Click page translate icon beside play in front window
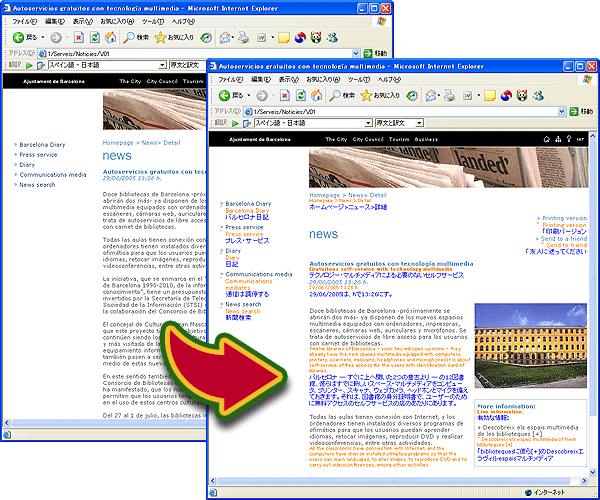 tap(247, 123)
